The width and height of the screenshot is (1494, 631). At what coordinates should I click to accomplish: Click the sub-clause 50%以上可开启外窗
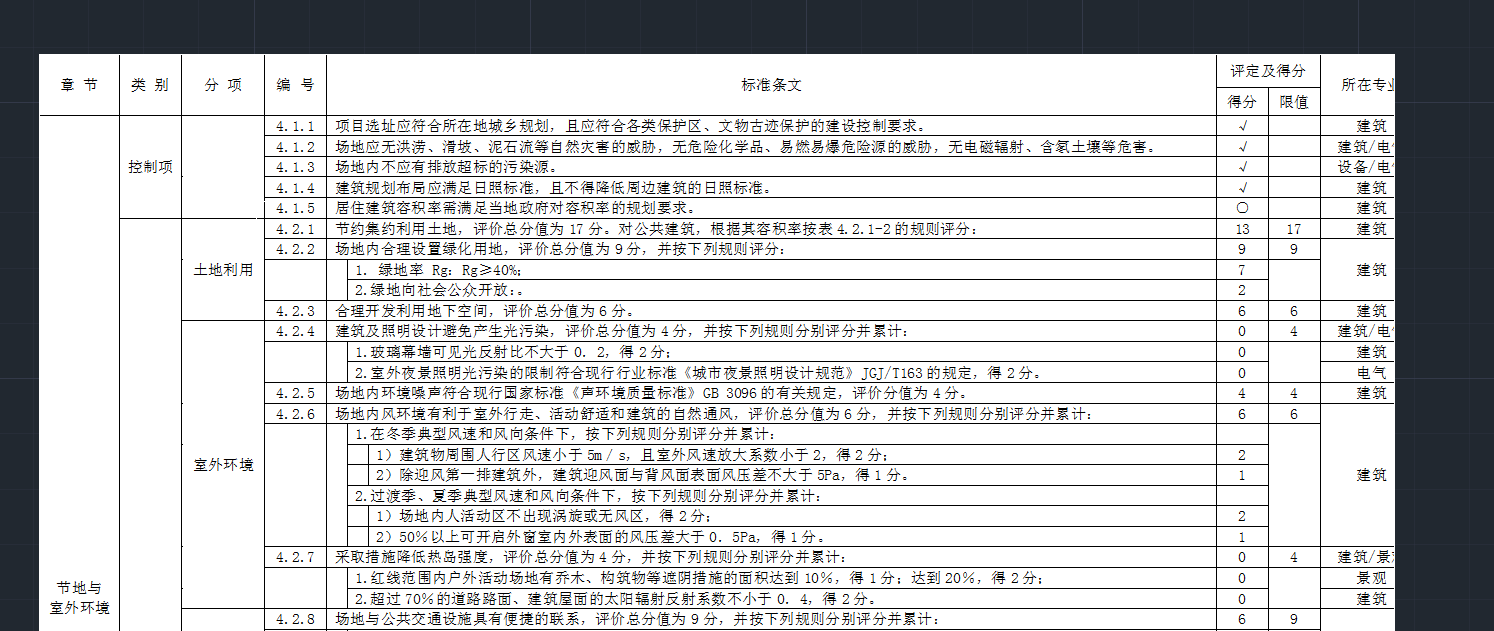point(600,537)
